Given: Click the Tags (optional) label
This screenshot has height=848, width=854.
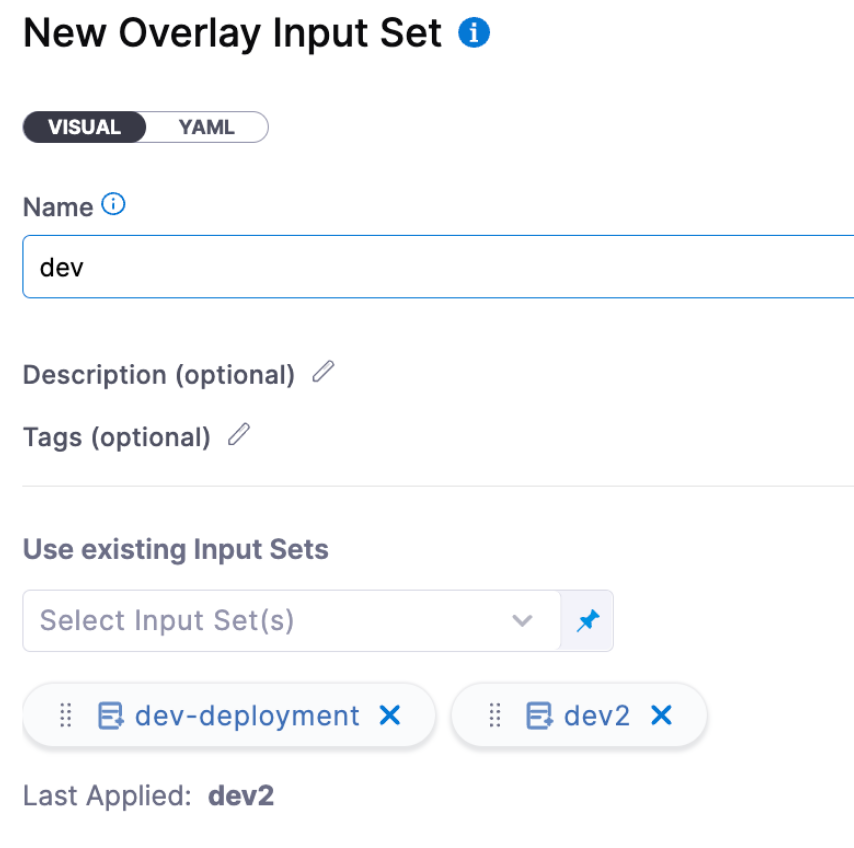Looking at the screenshot, I should click(x=117, y=437).
